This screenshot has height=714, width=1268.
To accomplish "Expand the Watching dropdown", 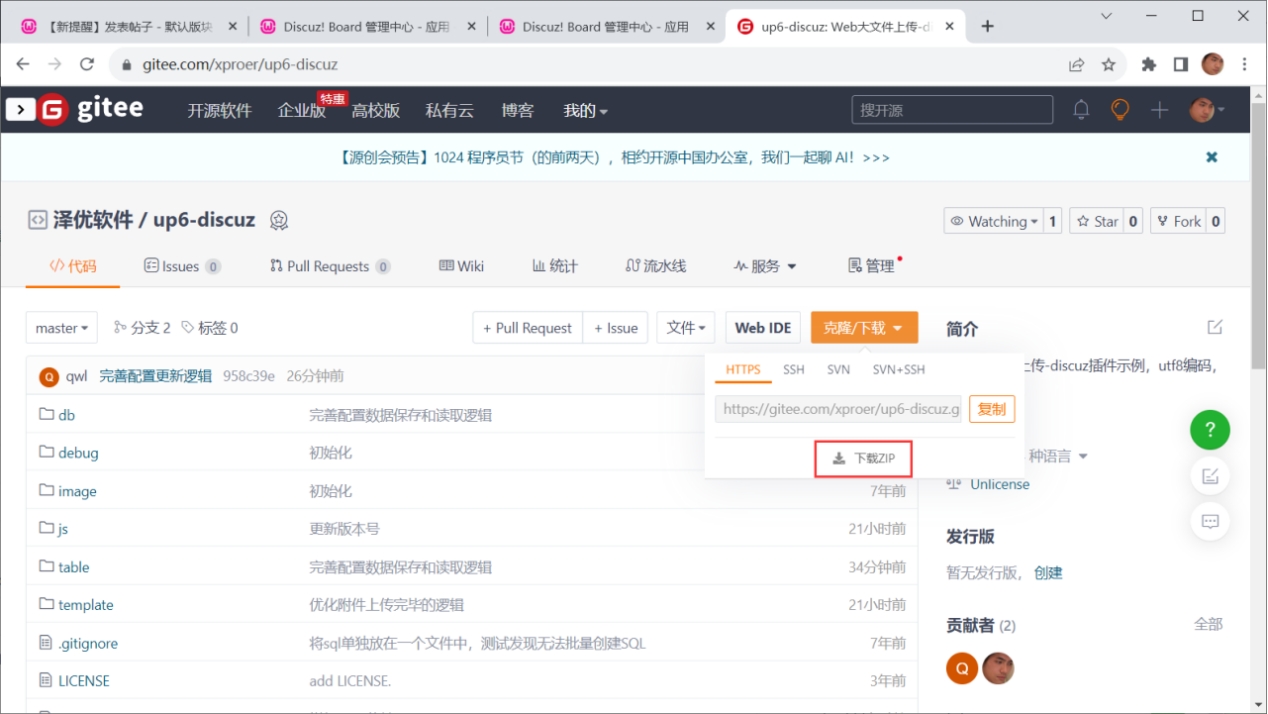I will pos(994,221).
